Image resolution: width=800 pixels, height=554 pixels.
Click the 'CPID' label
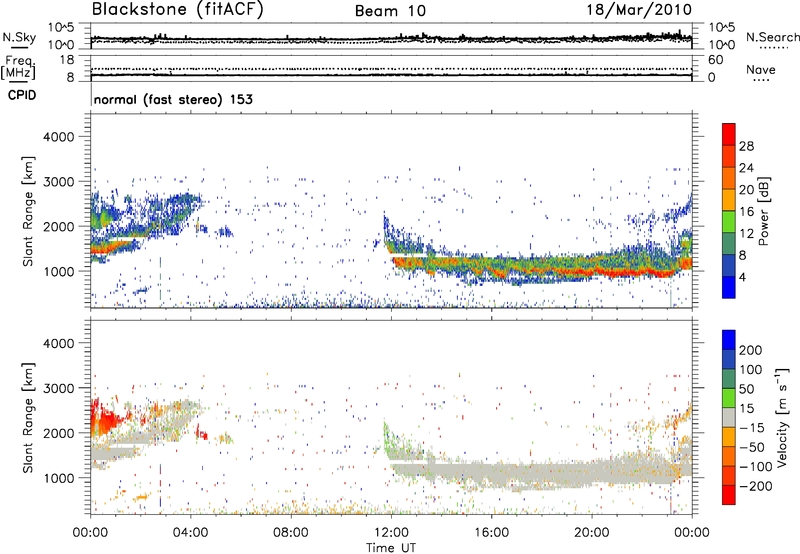point(22,95)
